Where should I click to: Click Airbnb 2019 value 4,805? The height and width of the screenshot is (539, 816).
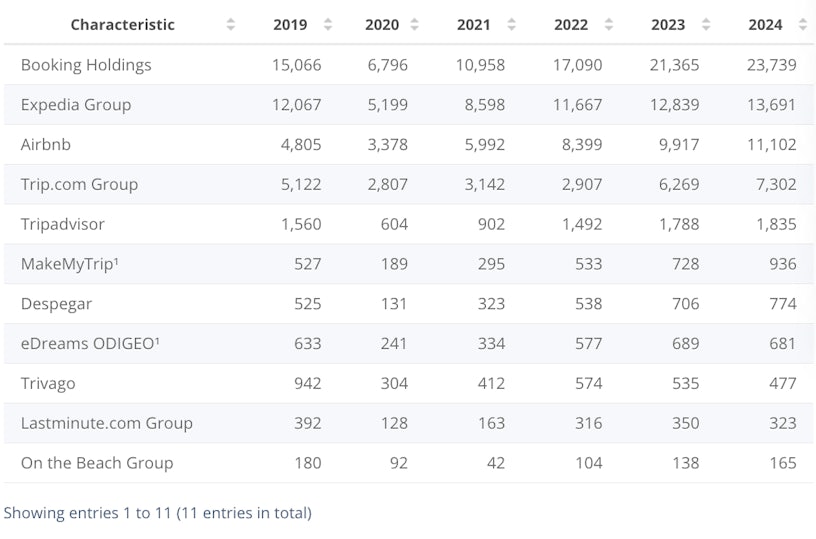coord(301,145)
